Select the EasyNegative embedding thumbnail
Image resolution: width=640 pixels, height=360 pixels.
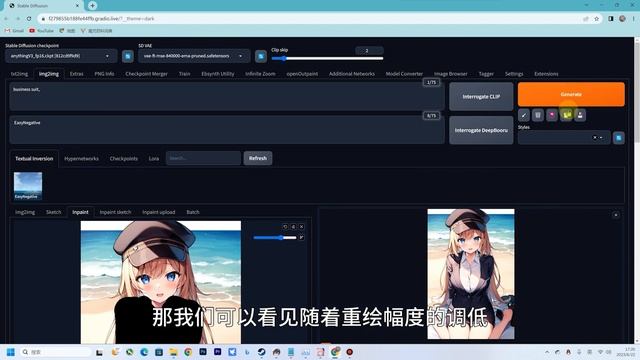pyautogui.click(x=28, y=186)
